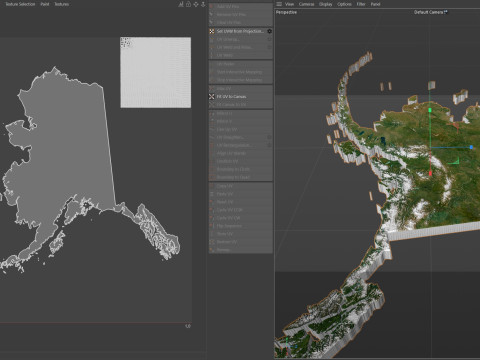The width and height of the screenshot is (480, 360).
Task: Click the UV Straighten icon
Action: click(211, 137)
